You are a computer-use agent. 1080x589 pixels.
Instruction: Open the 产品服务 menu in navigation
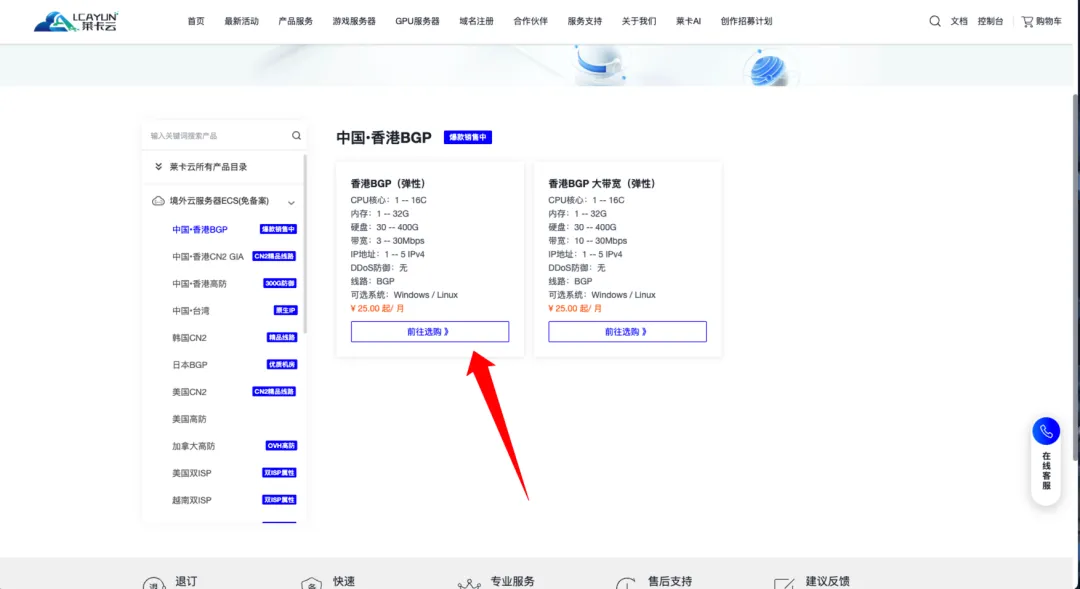(295, 21)
